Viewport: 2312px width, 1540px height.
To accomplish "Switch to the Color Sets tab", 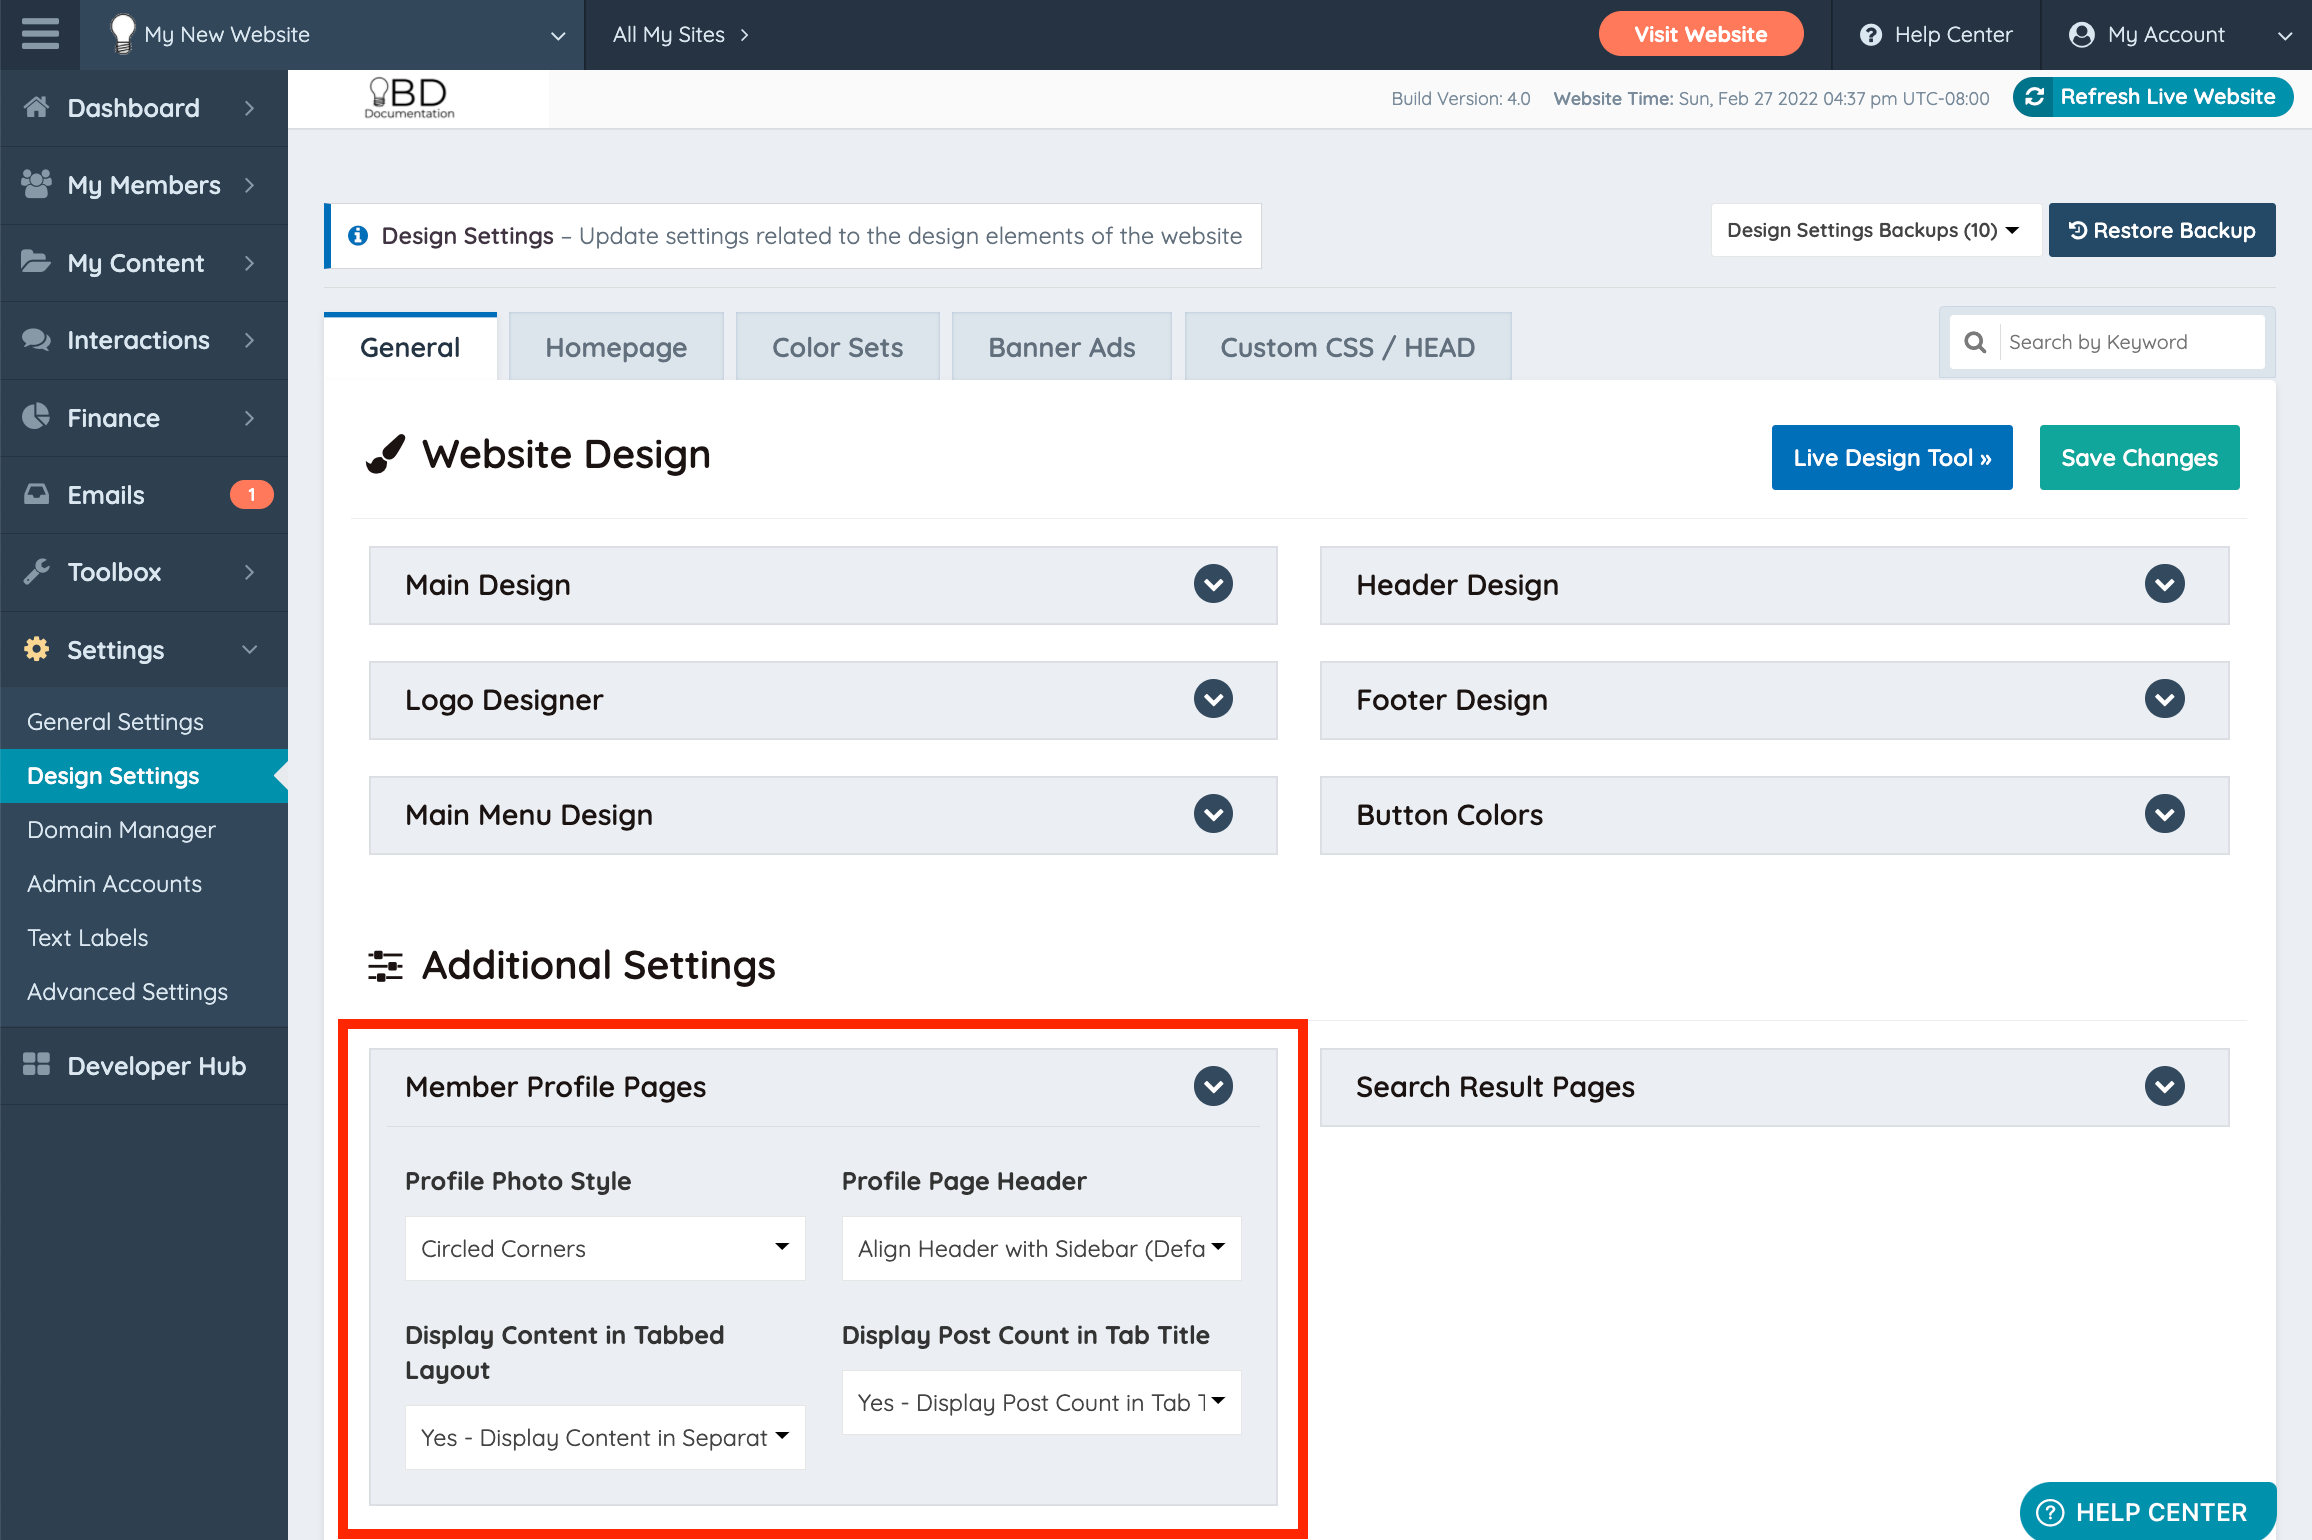I will pos(837,347).
